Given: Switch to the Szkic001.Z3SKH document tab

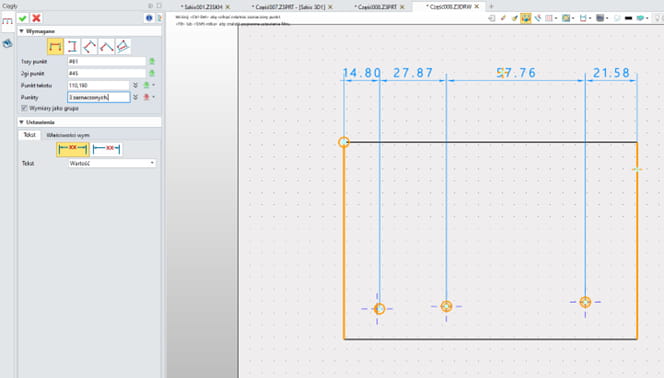Looking at the screenshot, I should tap(202, 7).
